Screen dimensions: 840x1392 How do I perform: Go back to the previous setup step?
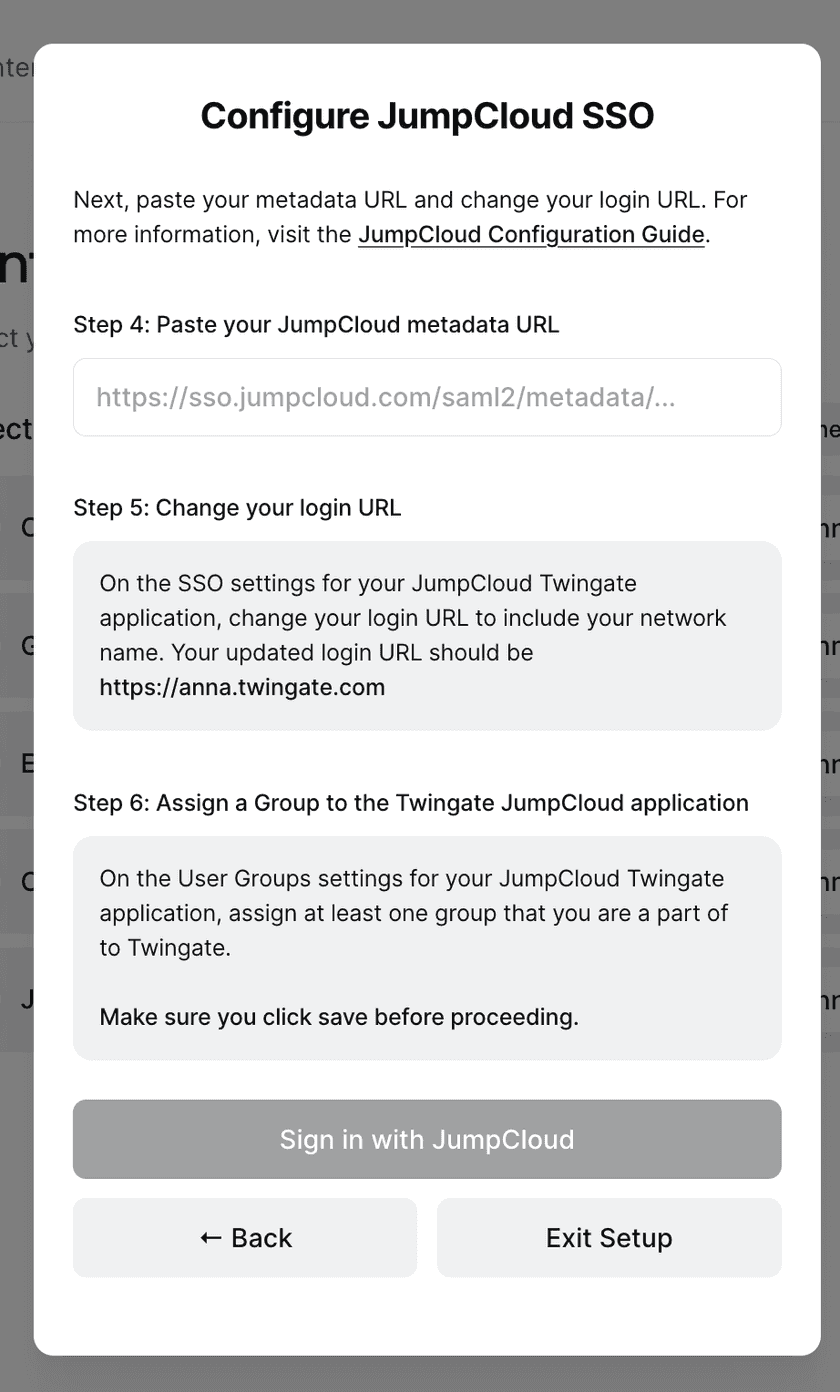(x=245, y=1238)
